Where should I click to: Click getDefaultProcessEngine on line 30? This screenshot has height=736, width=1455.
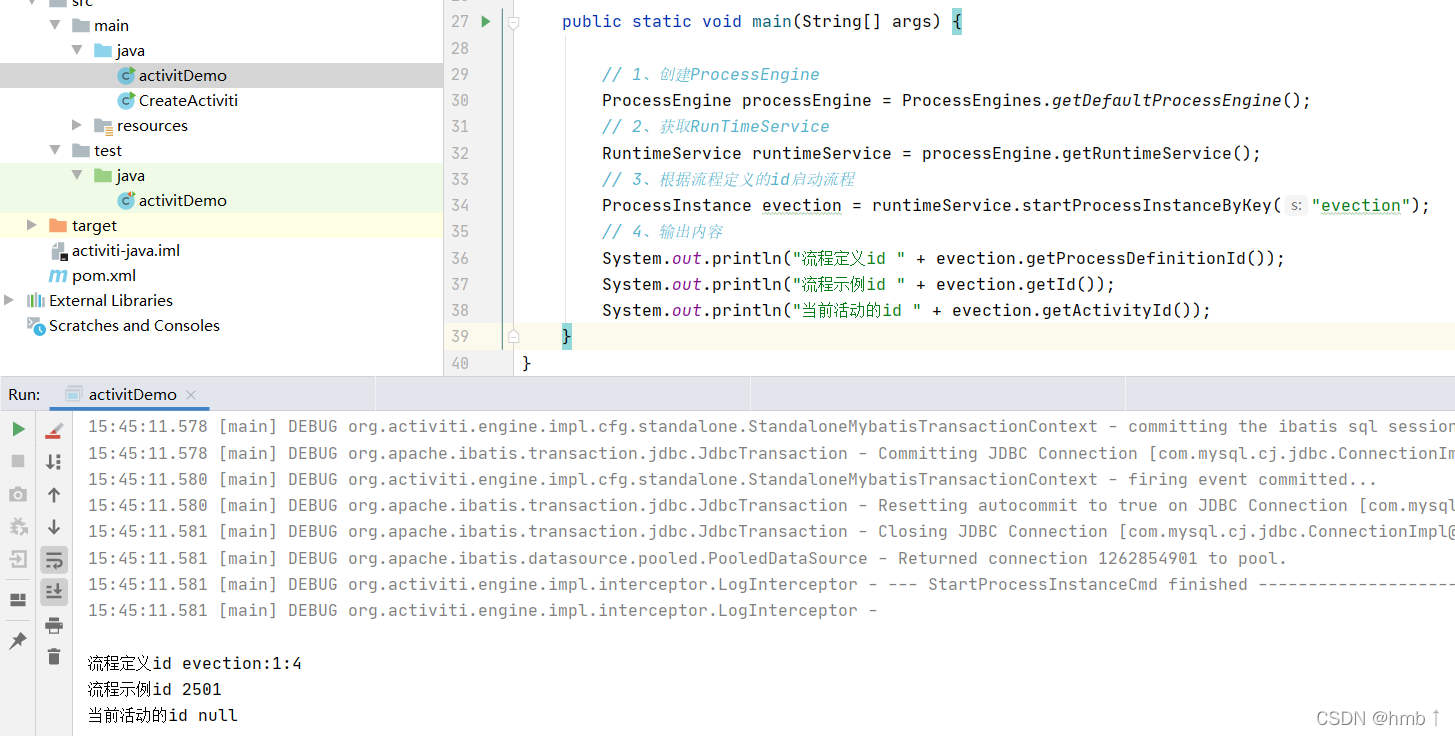[x=1166, y=100]
